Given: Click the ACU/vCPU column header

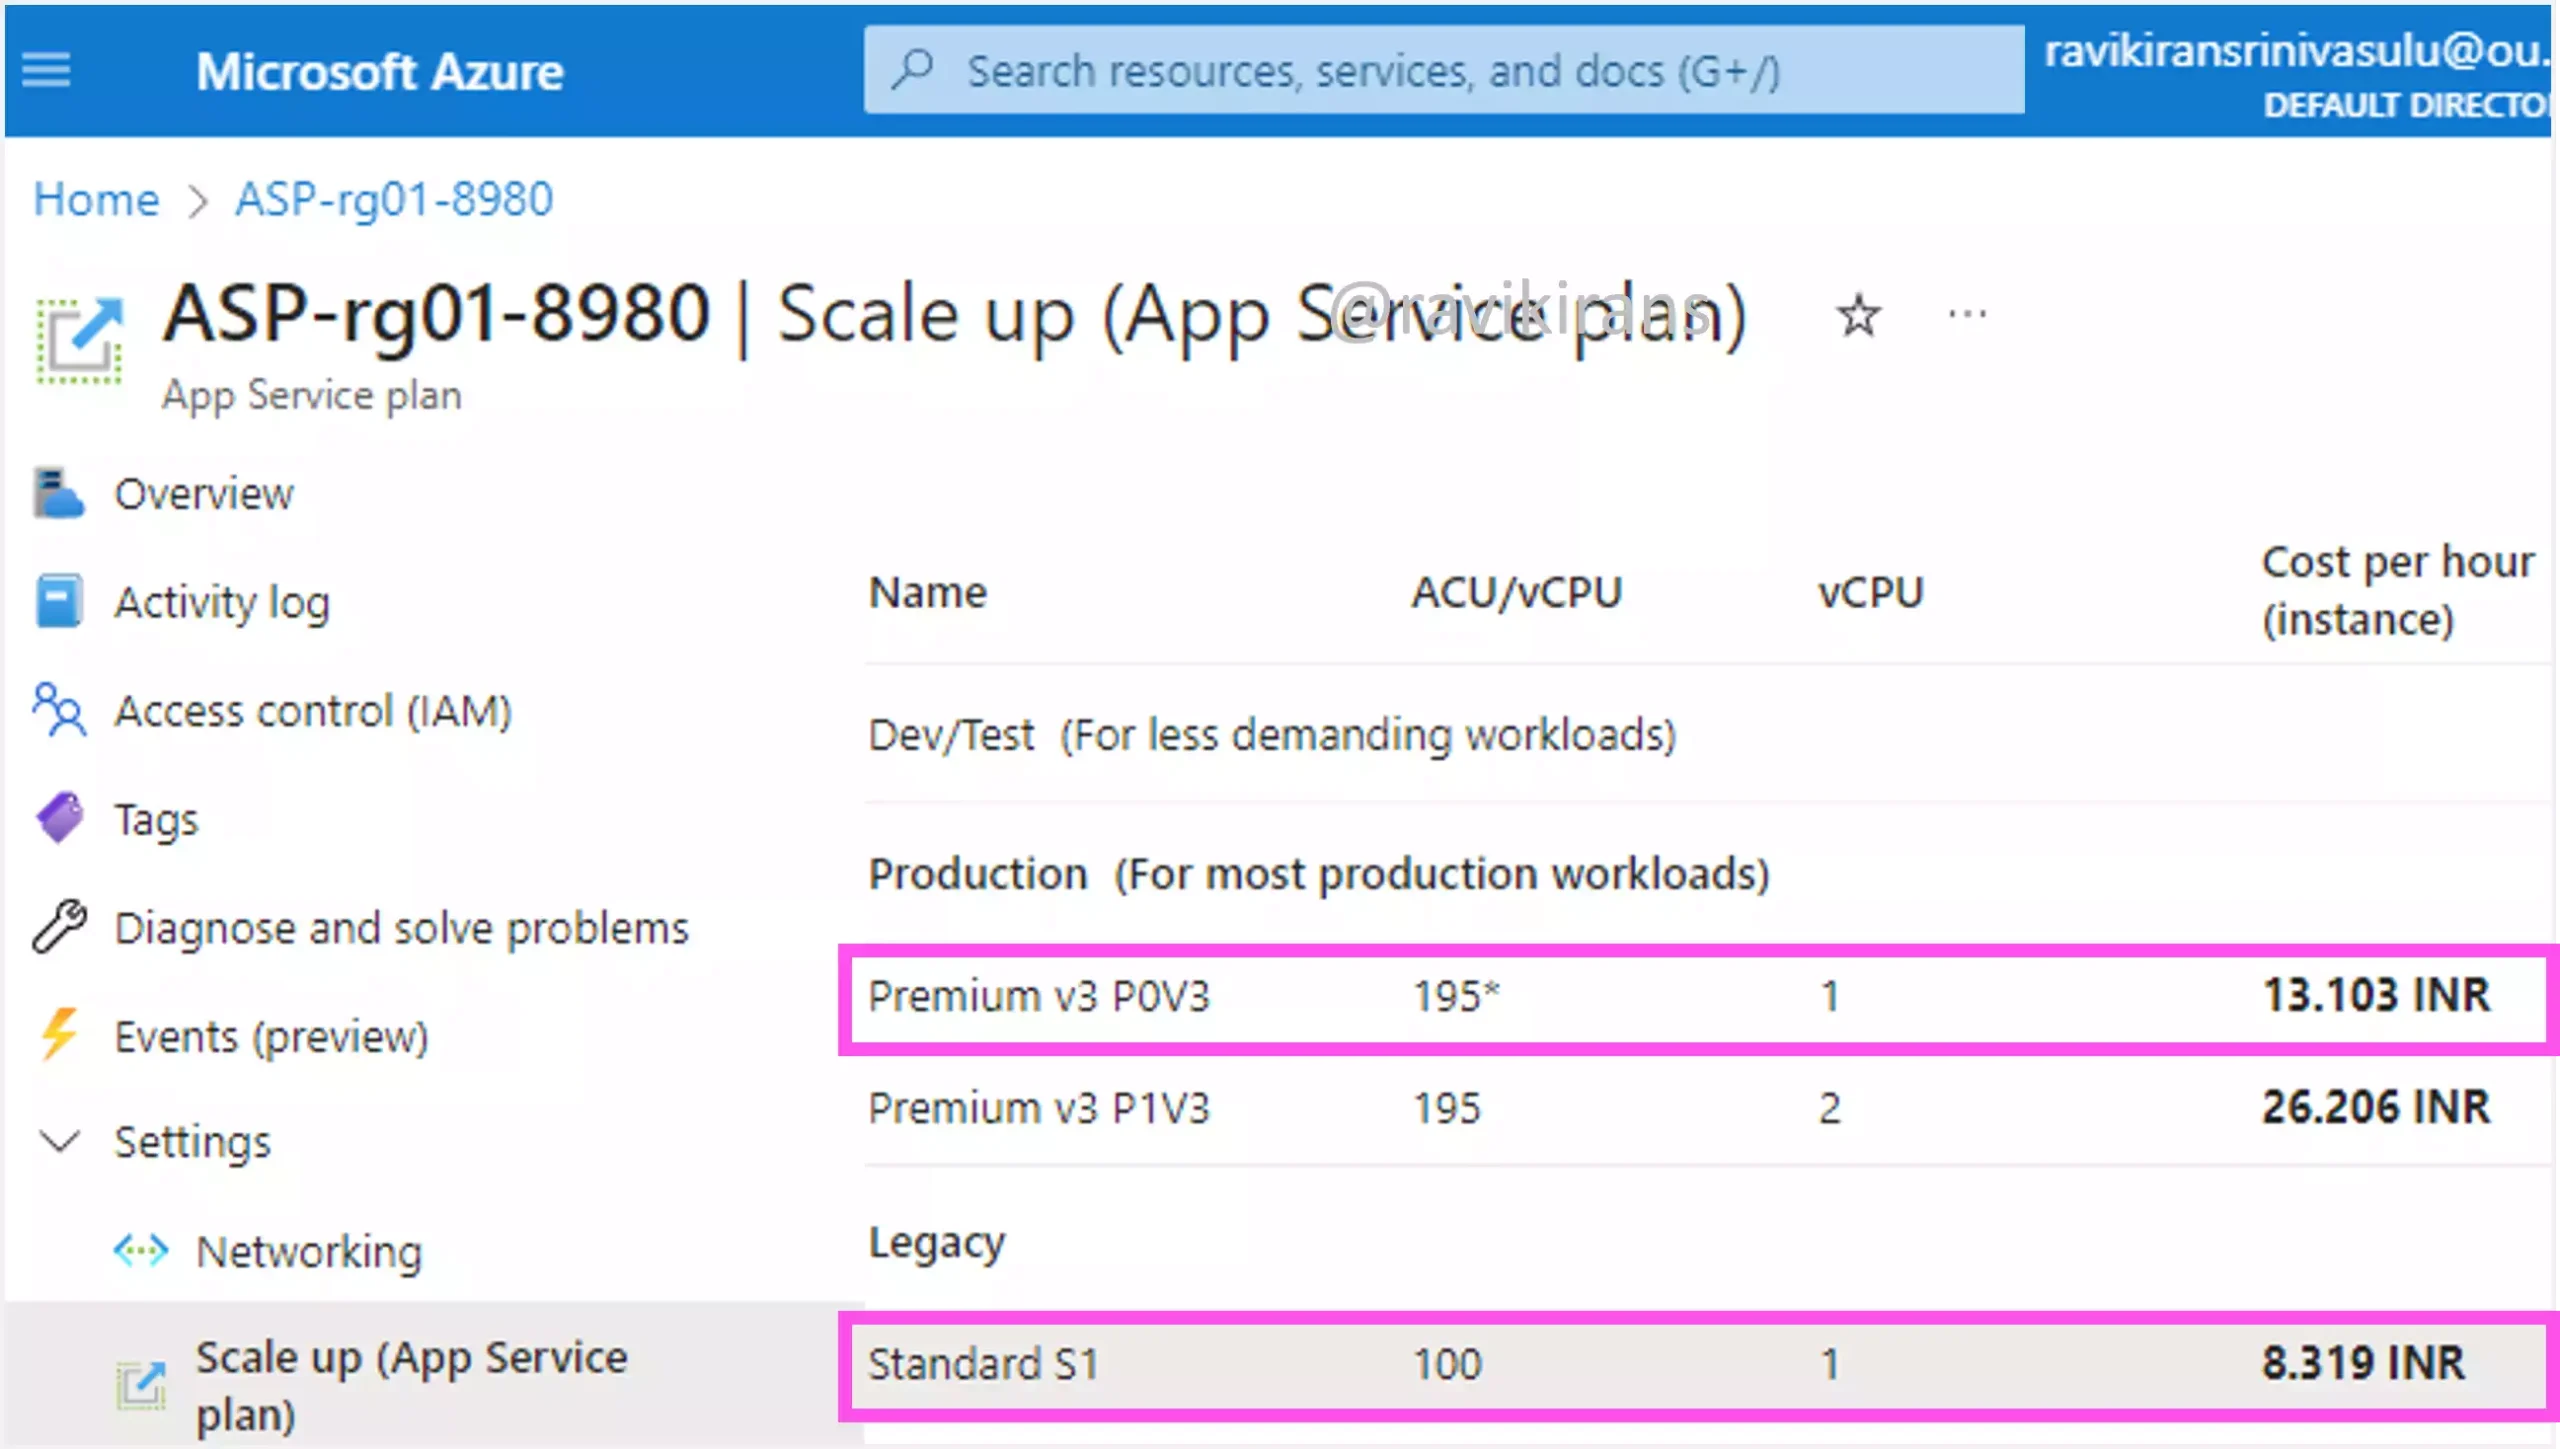Looking at the screenshot, I should 1516,593.
